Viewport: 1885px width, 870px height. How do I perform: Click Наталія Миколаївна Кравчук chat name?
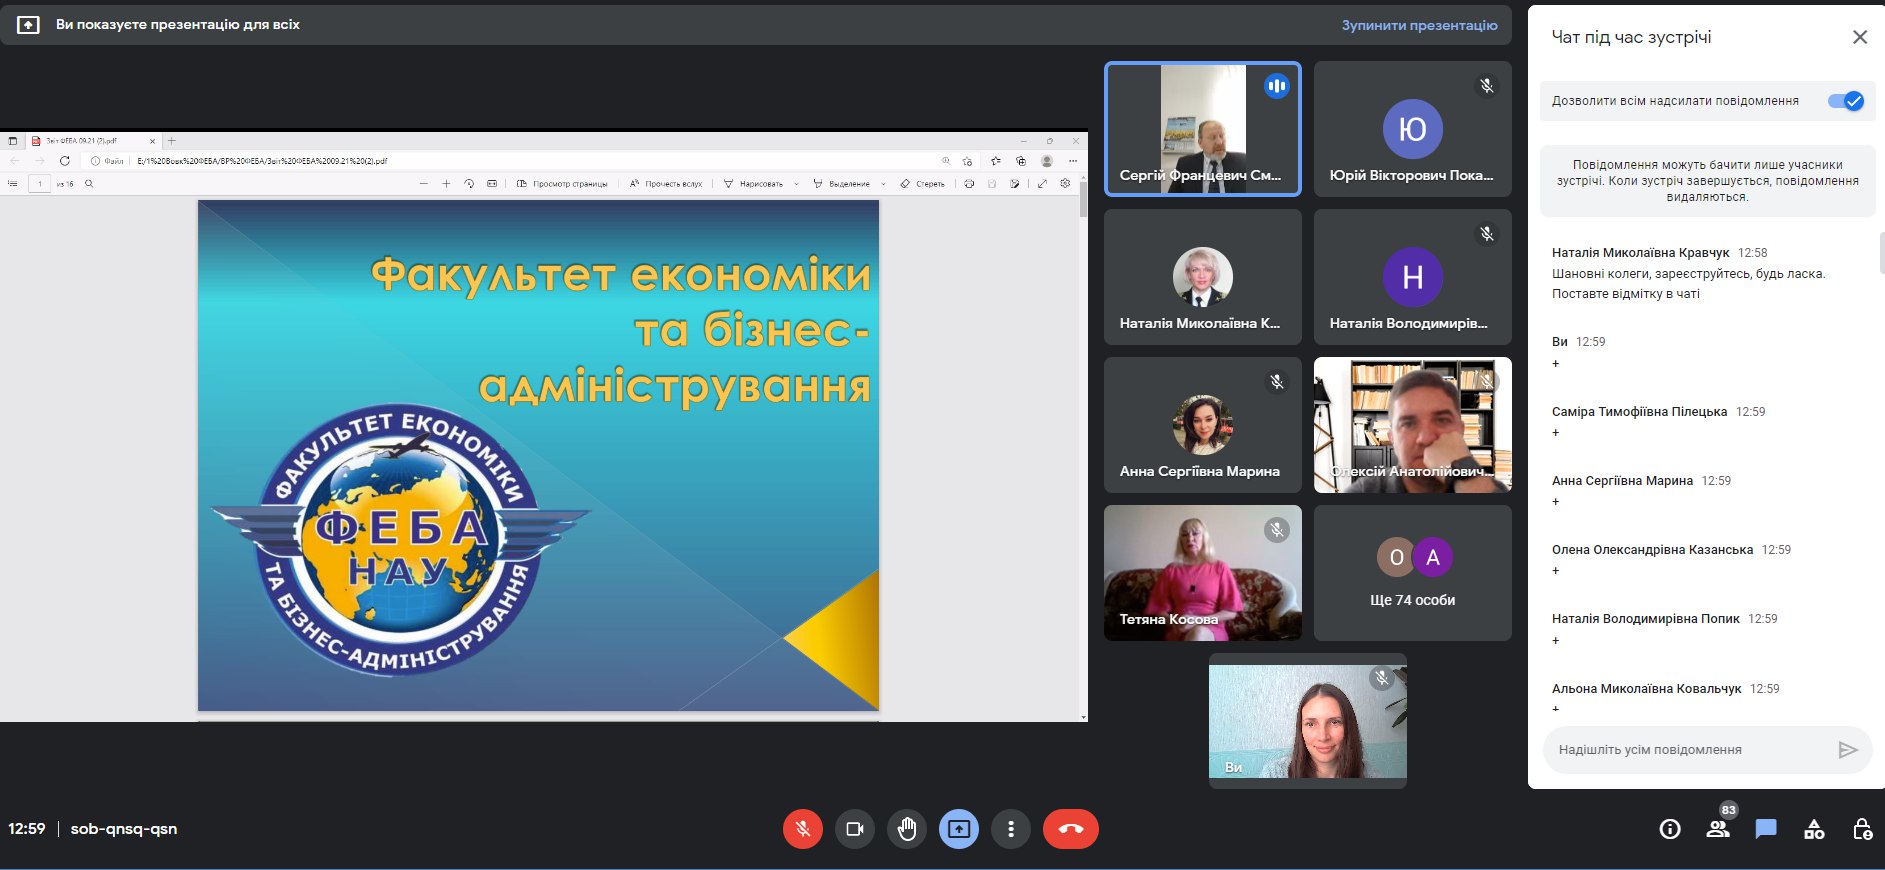[x=1640, y=253]
